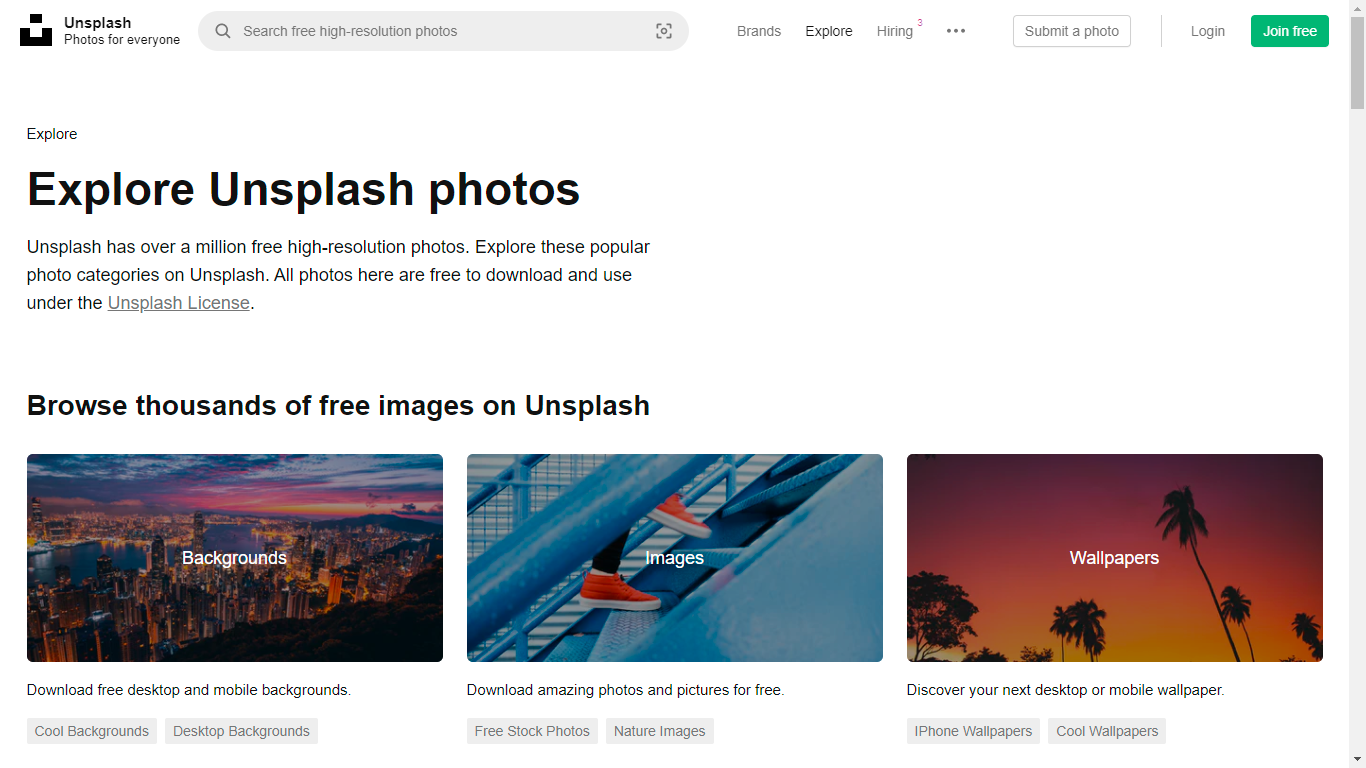Image resolution: width=1366 pixels, height=768 pixels.
Task: Open the Wallpapers category thumbnail
Action: (1115, 558)
